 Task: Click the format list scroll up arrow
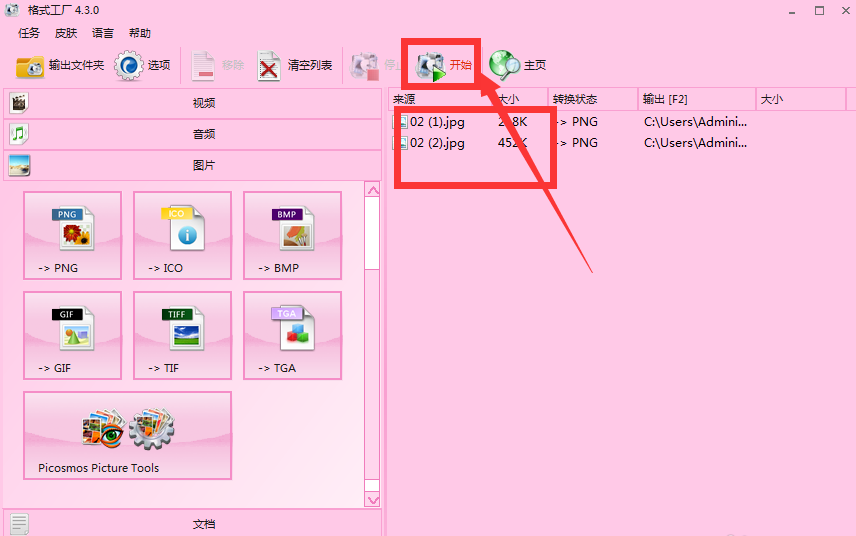pos(373,190)
